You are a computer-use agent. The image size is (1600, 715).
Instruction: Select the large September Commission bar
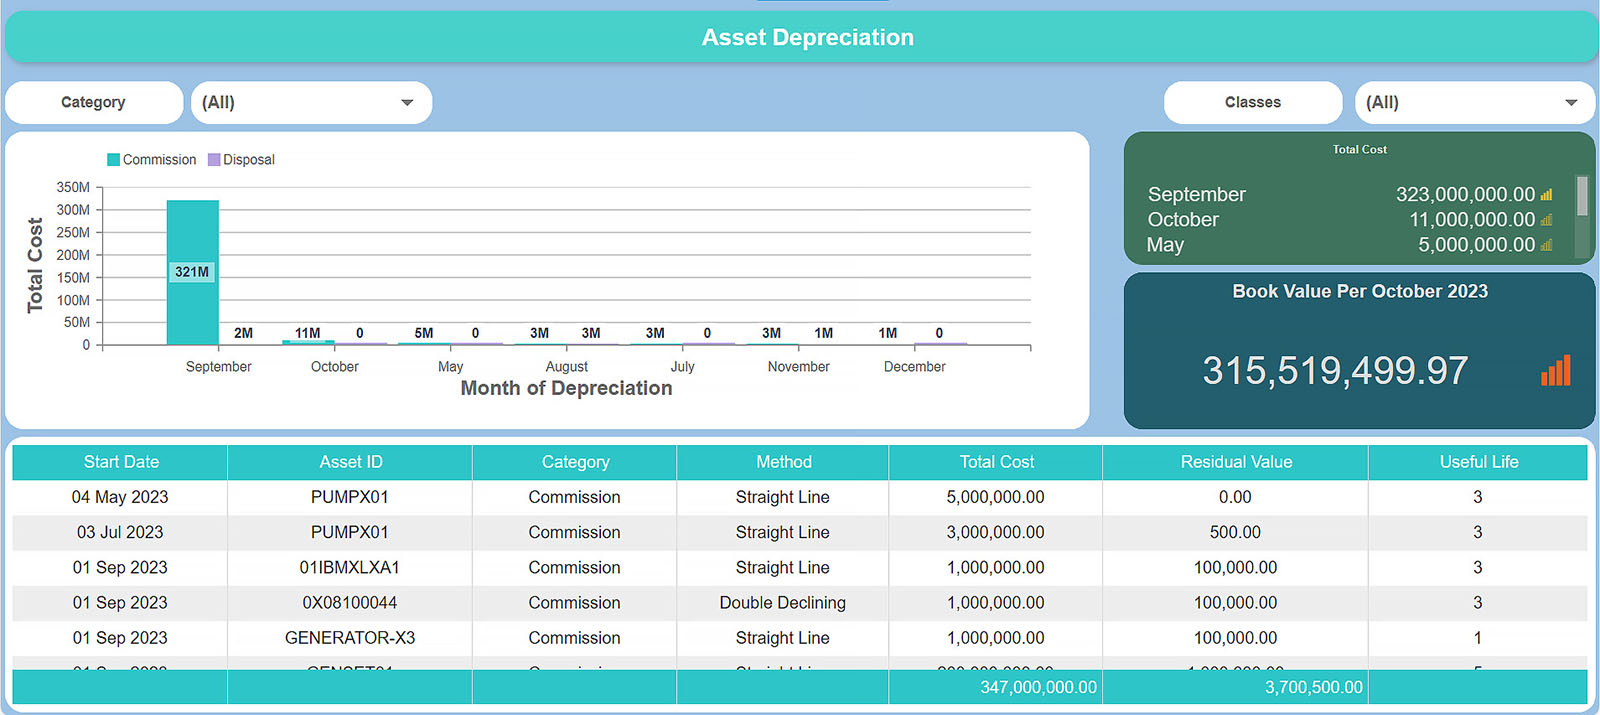point(192,272)
